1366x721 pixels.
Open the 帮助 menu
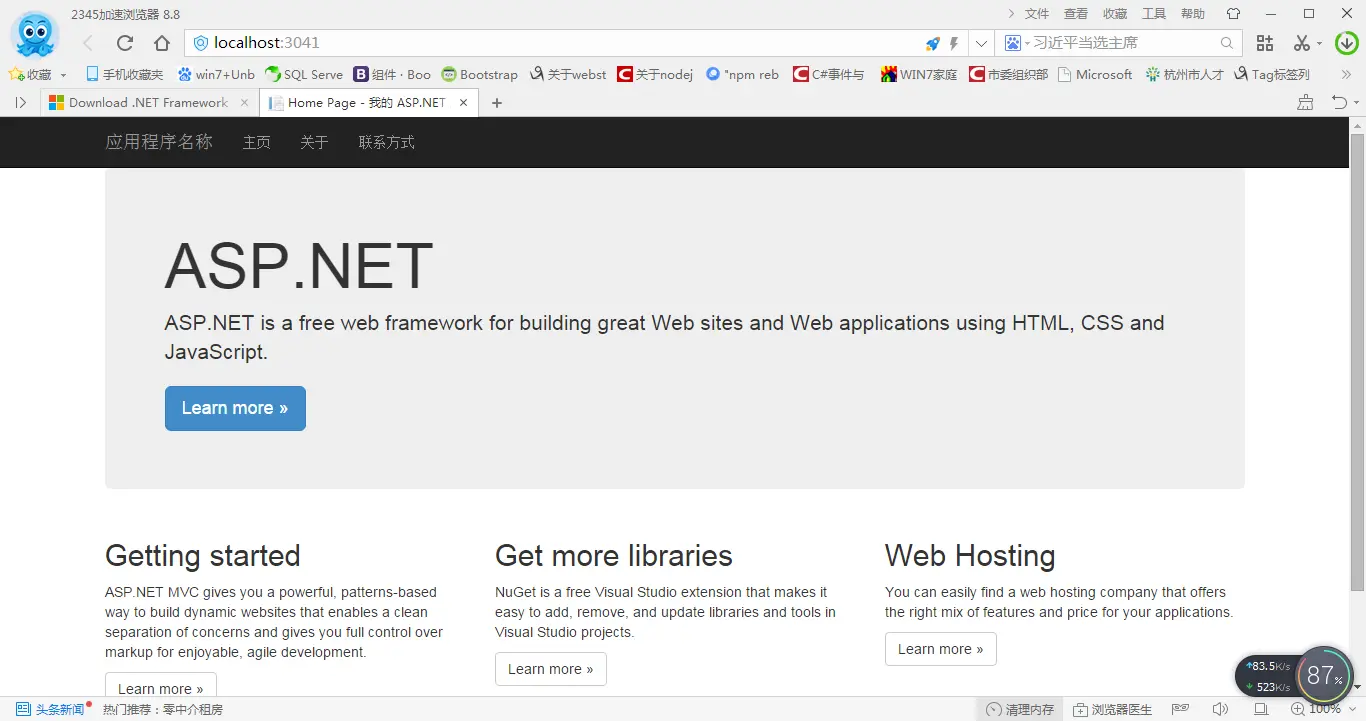pyautogui.click(x=1193, y=14)
